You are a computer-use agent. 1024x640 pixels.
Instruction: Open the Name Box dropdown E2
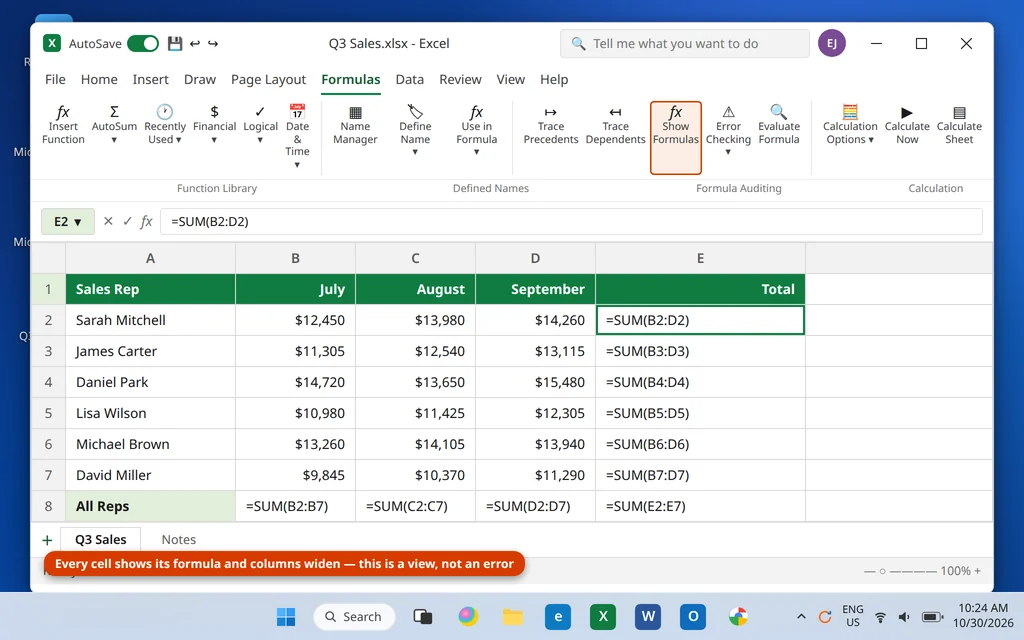click(68, 221)
